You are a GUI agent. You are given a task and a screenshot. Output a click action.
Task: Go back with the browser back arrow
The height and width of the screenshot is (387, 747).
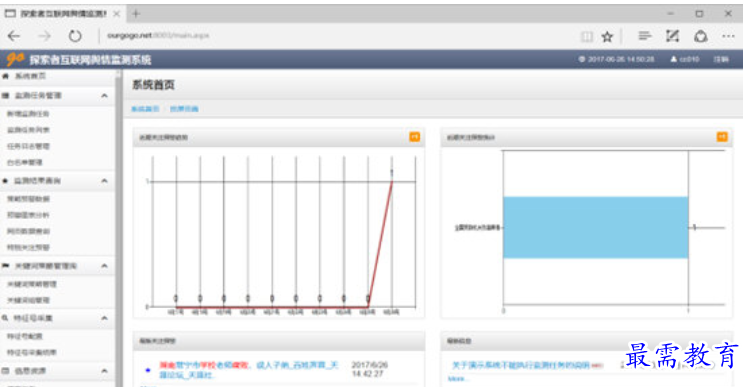14,36
